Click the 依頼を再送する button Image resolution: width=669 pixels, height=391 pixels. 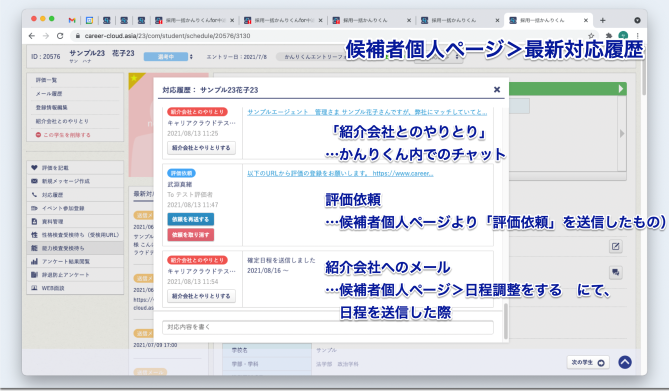click(190, 219)
